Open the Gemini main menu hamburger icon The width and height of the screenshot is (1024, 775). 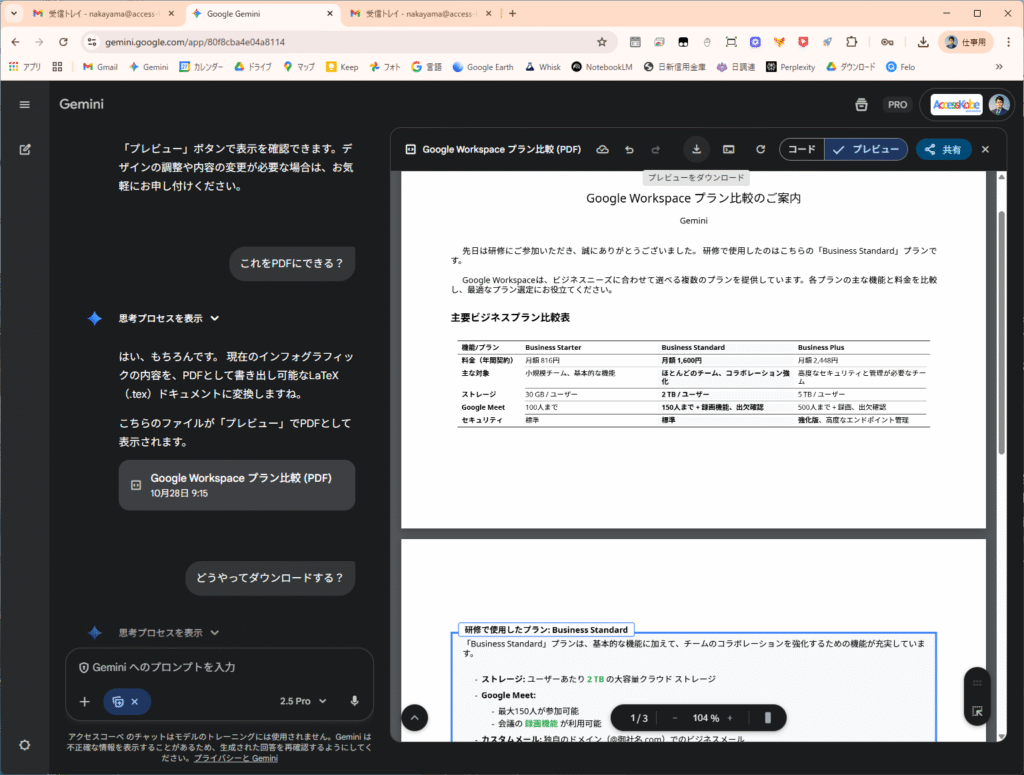click(25, 104)
